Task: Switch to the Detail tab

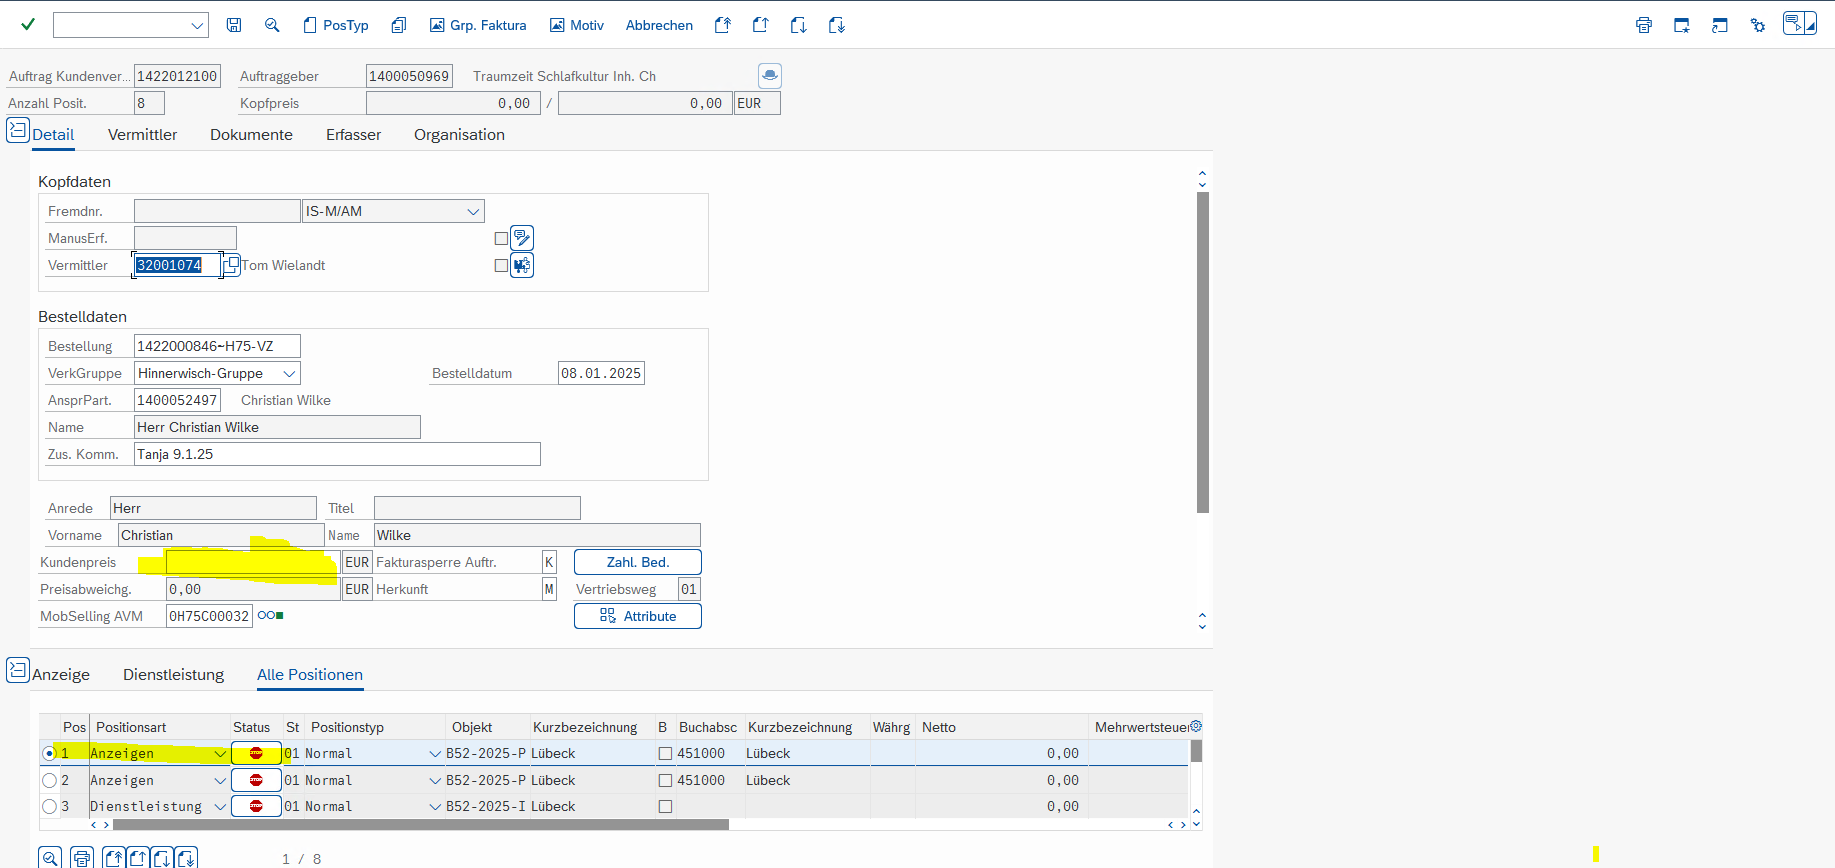Action: tap(53, 135)
